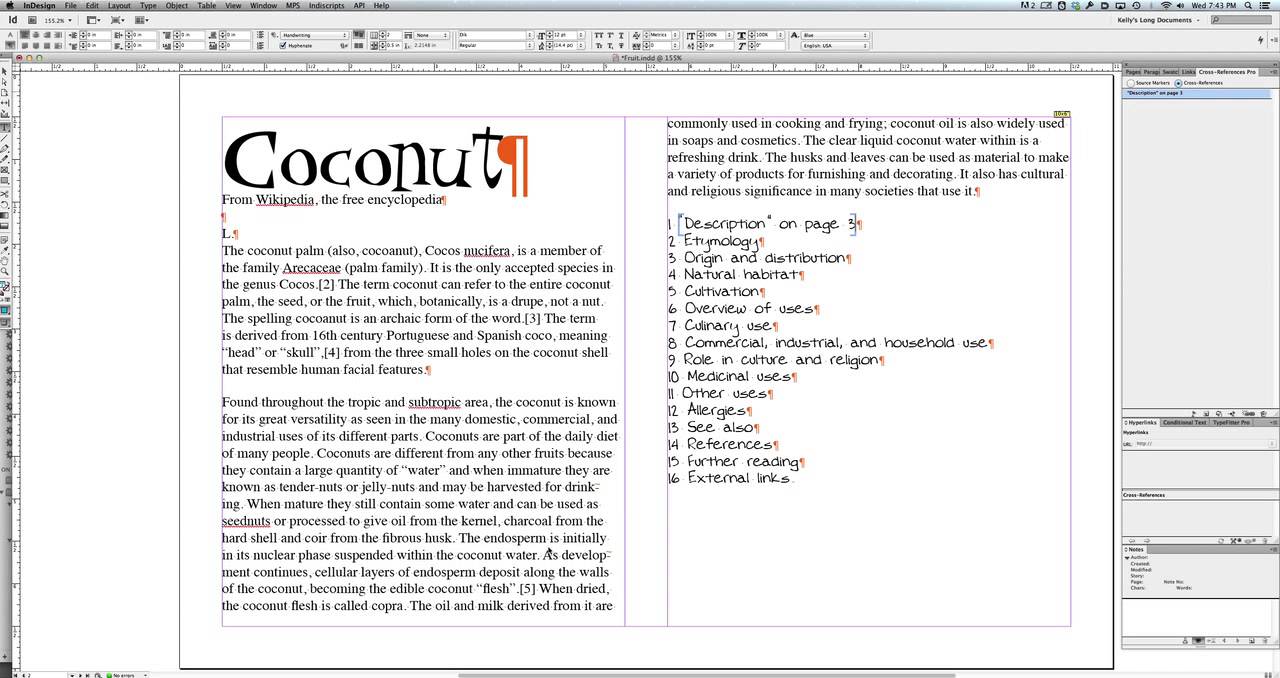Click the 12 pt font size field
Image resolution: width=1280 pixels, height=678 pixels.
(563, 35)
